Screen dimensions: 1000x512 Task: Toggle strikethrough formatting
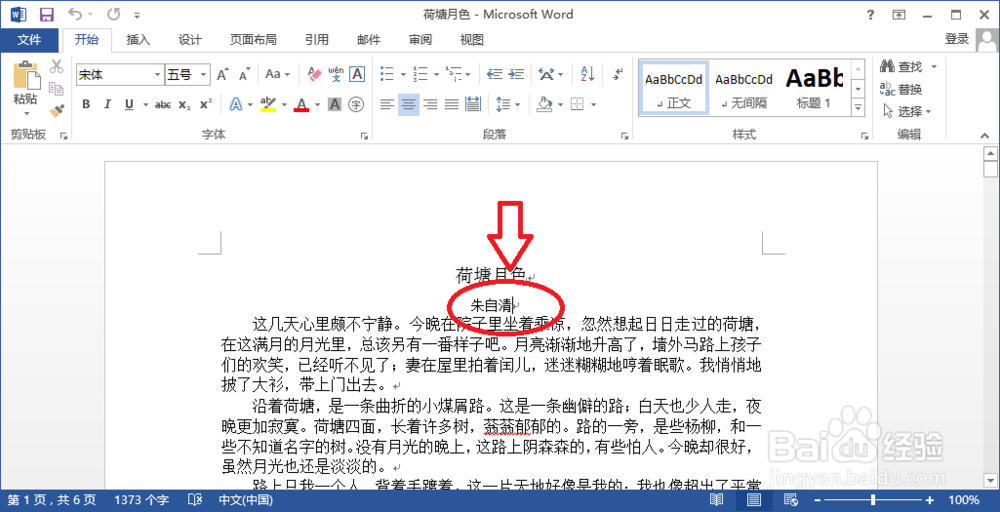[163, 105]
